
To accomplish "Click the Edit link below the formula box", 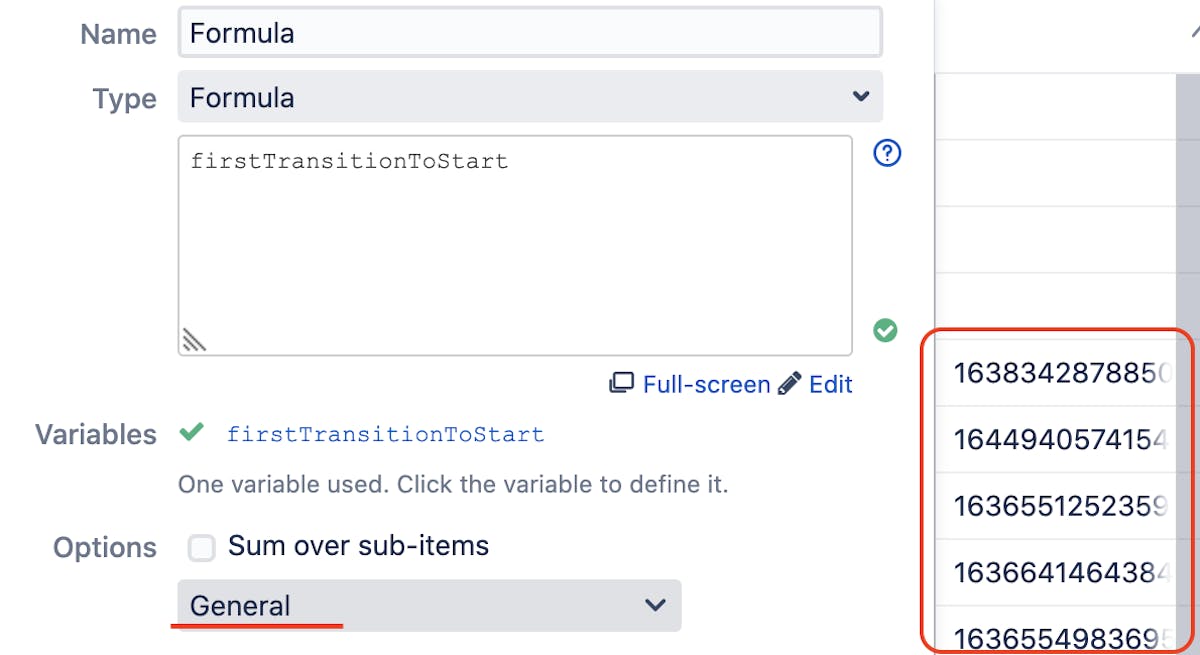I will pos(828,383).
